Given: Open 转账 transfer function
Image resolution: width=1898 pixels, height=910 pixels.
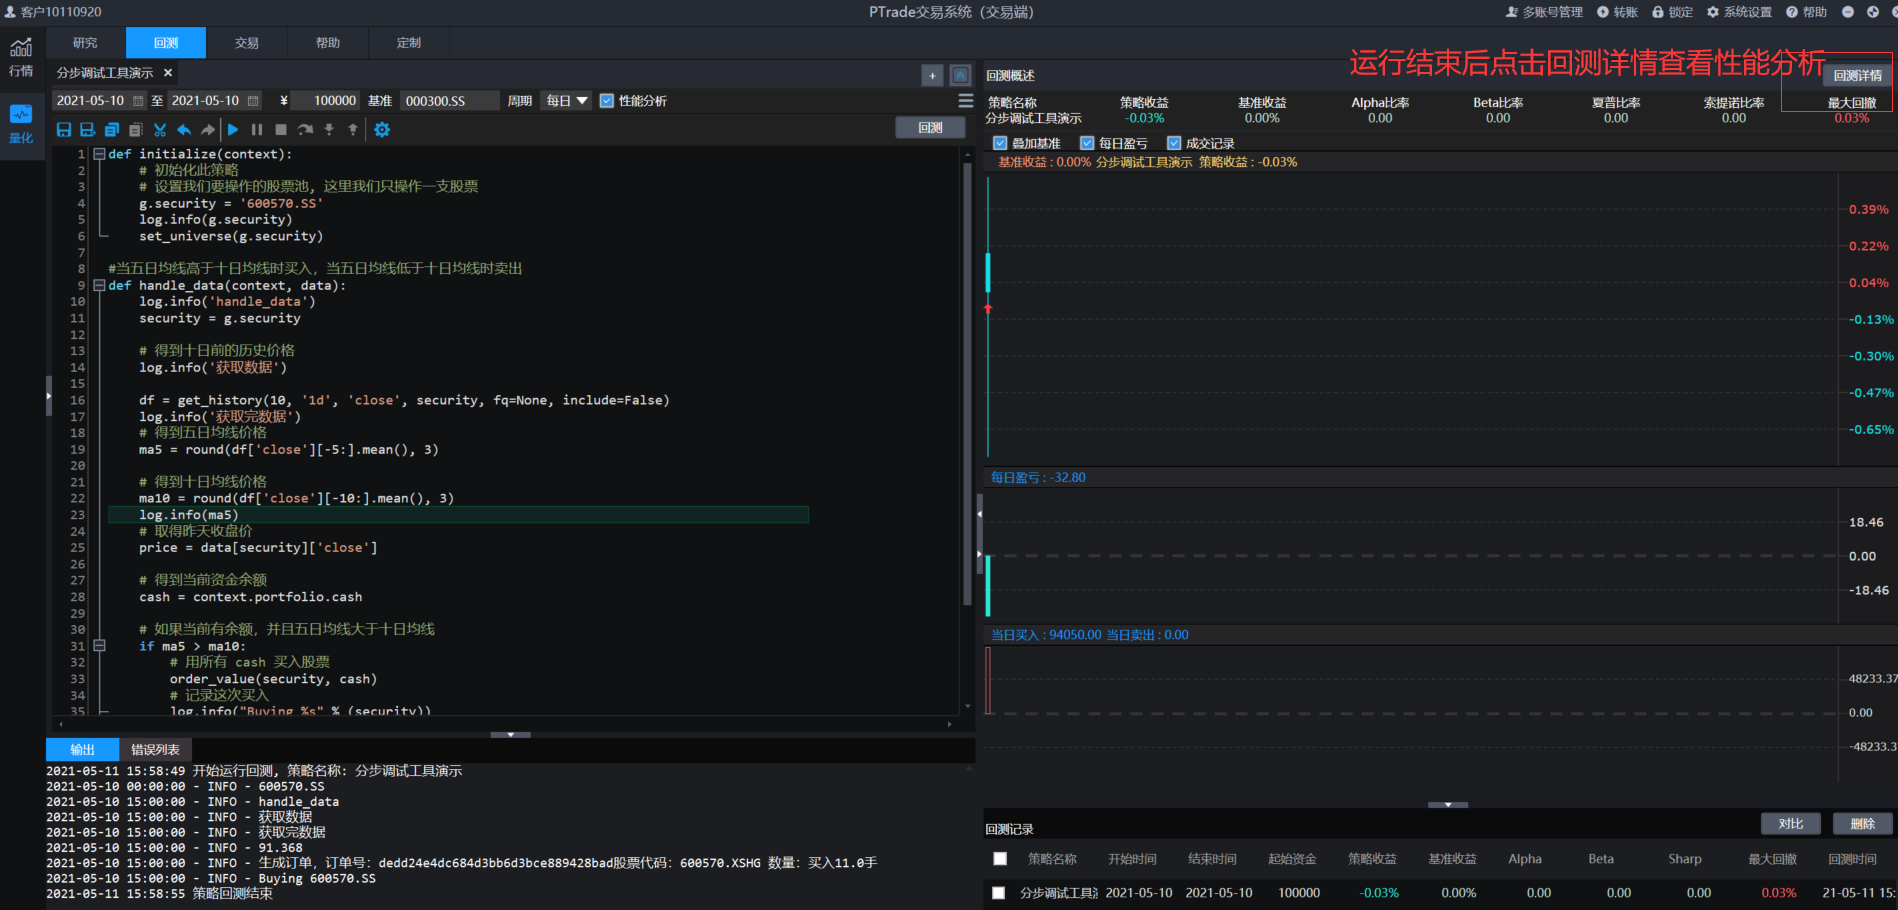Looking at the screenshot, I should tap(1617, 12).
